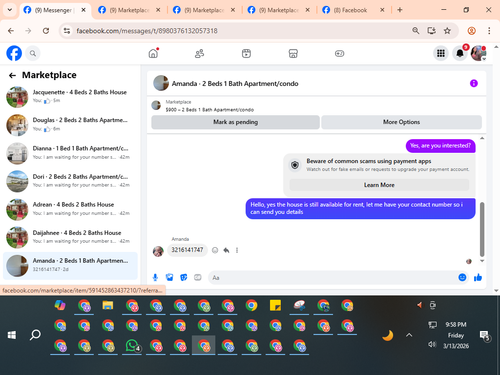This screenshot has height=375, width=500.
Task: Open the purple conversation information icon
Action: pos(474,83)
